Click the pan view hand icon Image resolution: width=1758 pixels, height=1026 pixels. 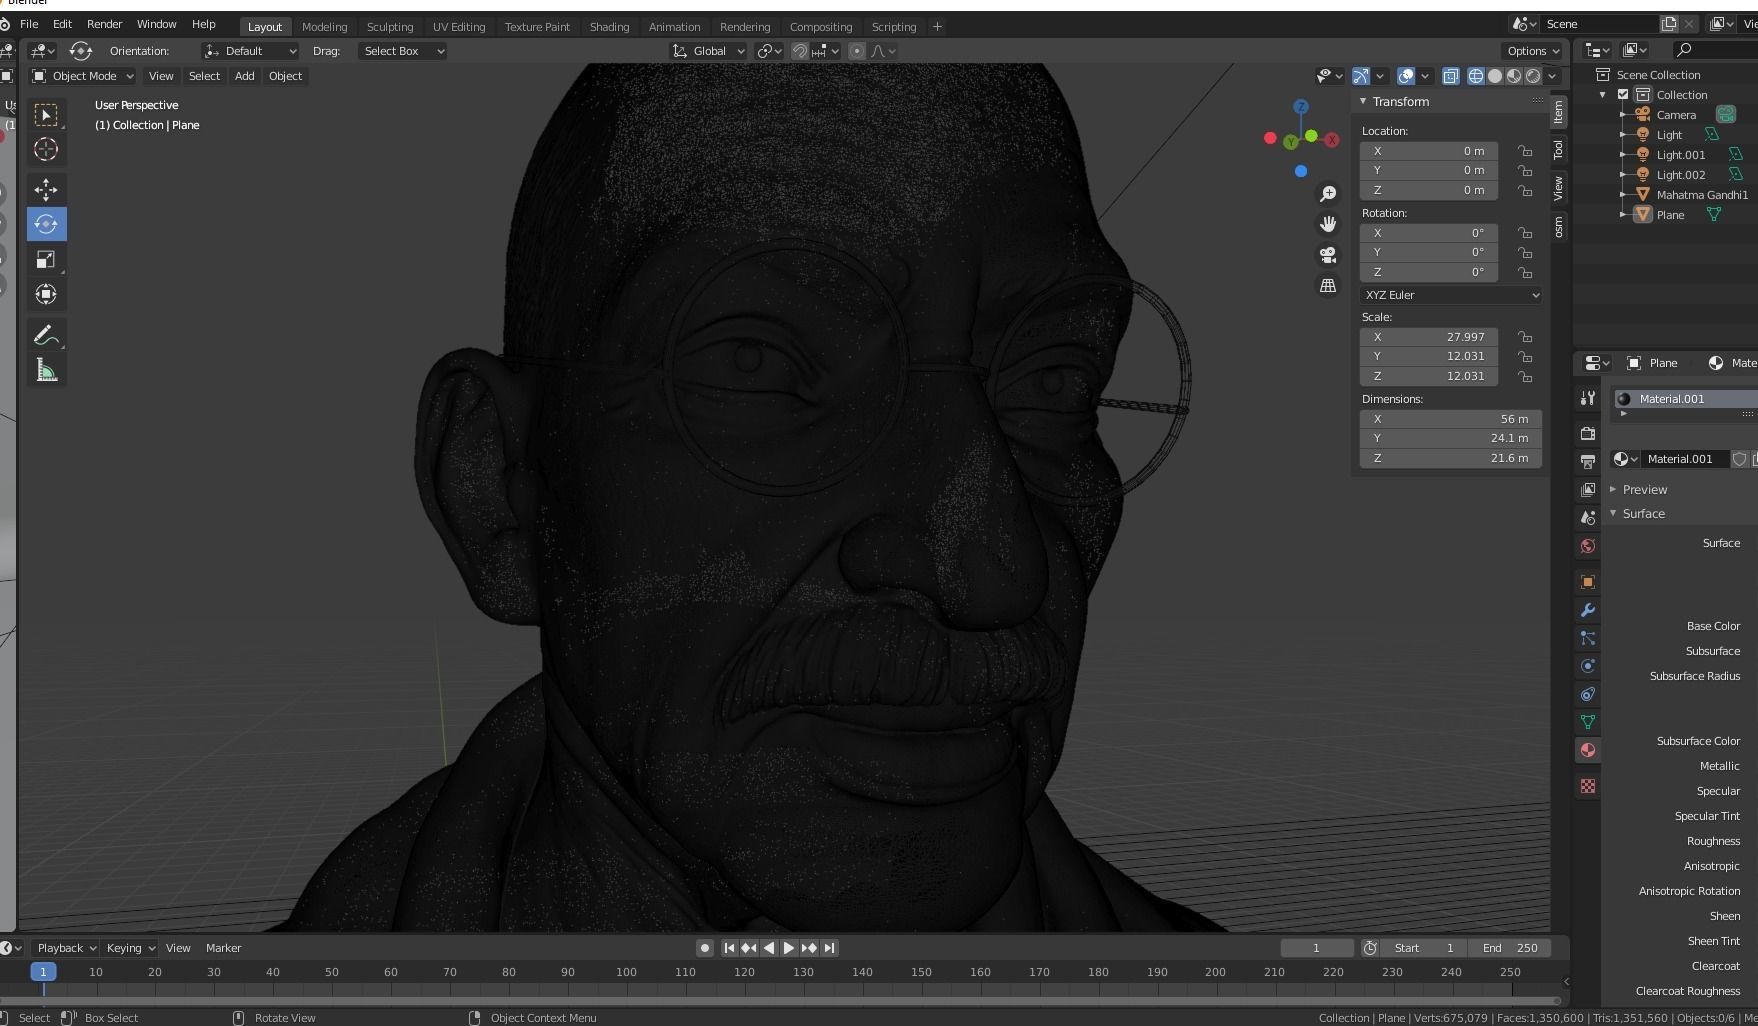click(1328, 224)
